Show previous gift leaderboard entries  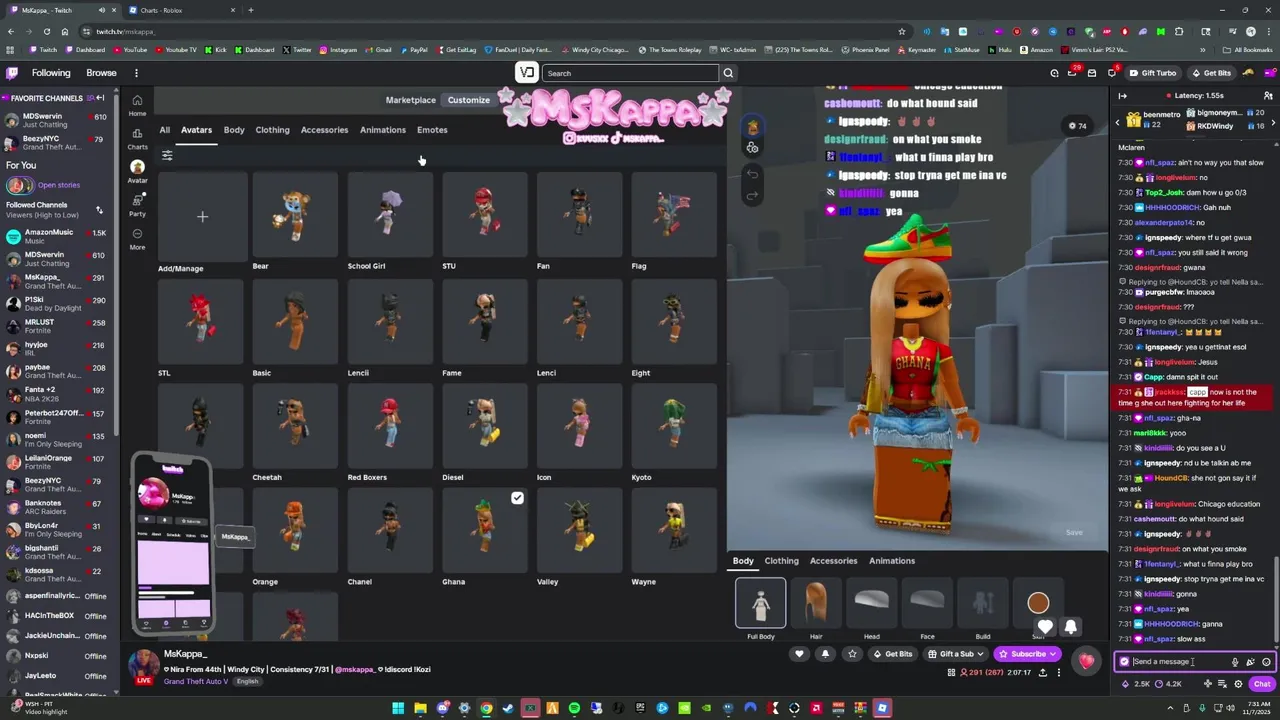[1118, 123]
